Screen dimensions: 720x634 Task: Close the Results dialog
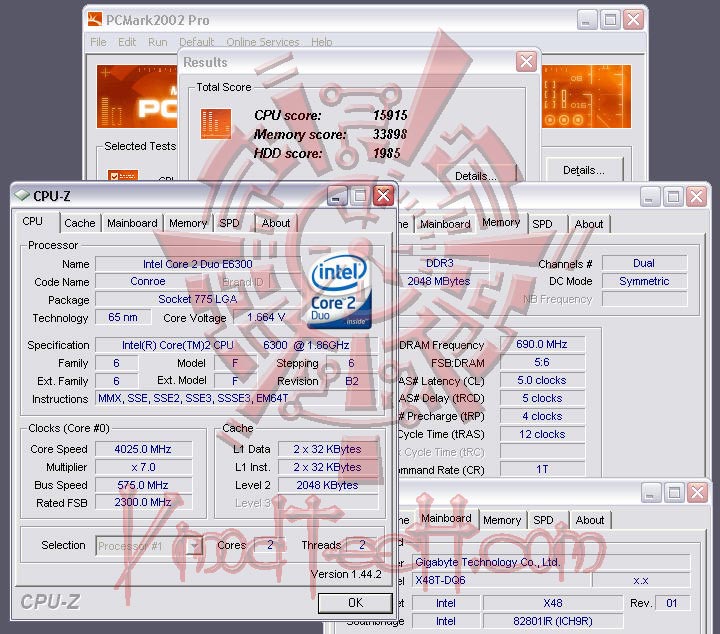pyautogui.click(x=526, y=62)
